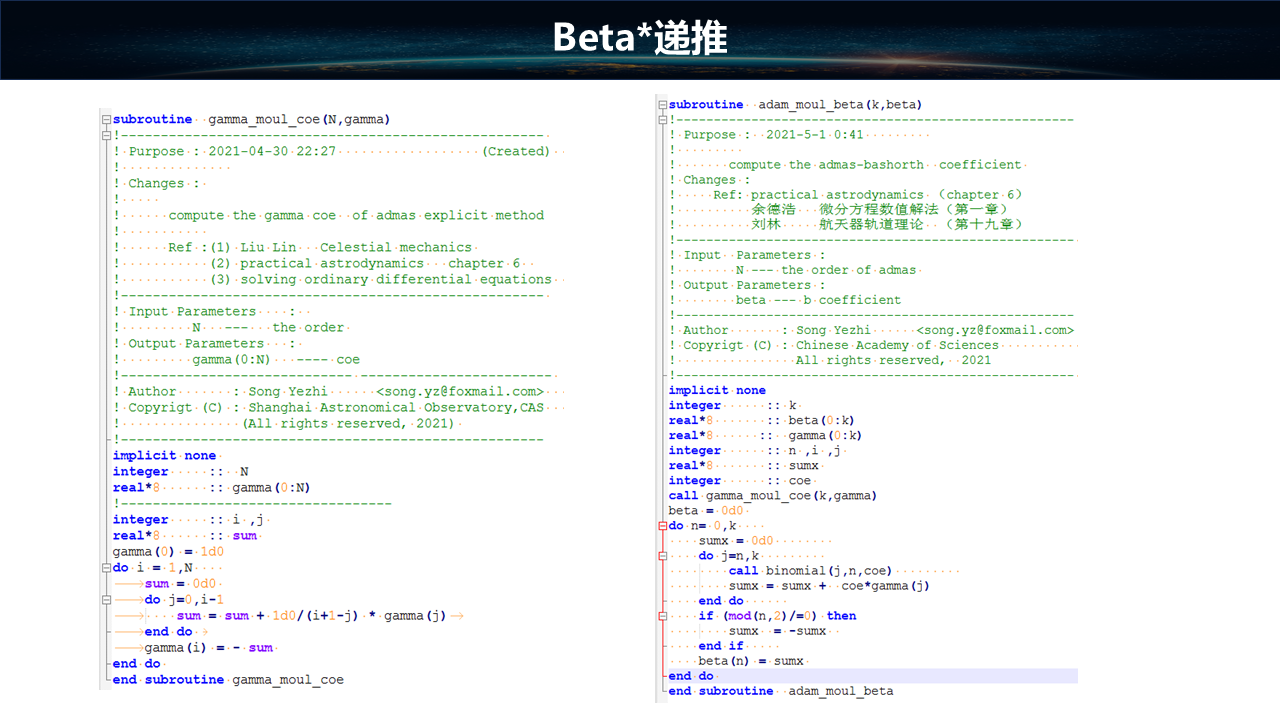The height and width of the screenshot is (720, 1280).
Task: Click the 'Beta*递推' slide title
Action: pyautogui.click(x=640, y=39)
